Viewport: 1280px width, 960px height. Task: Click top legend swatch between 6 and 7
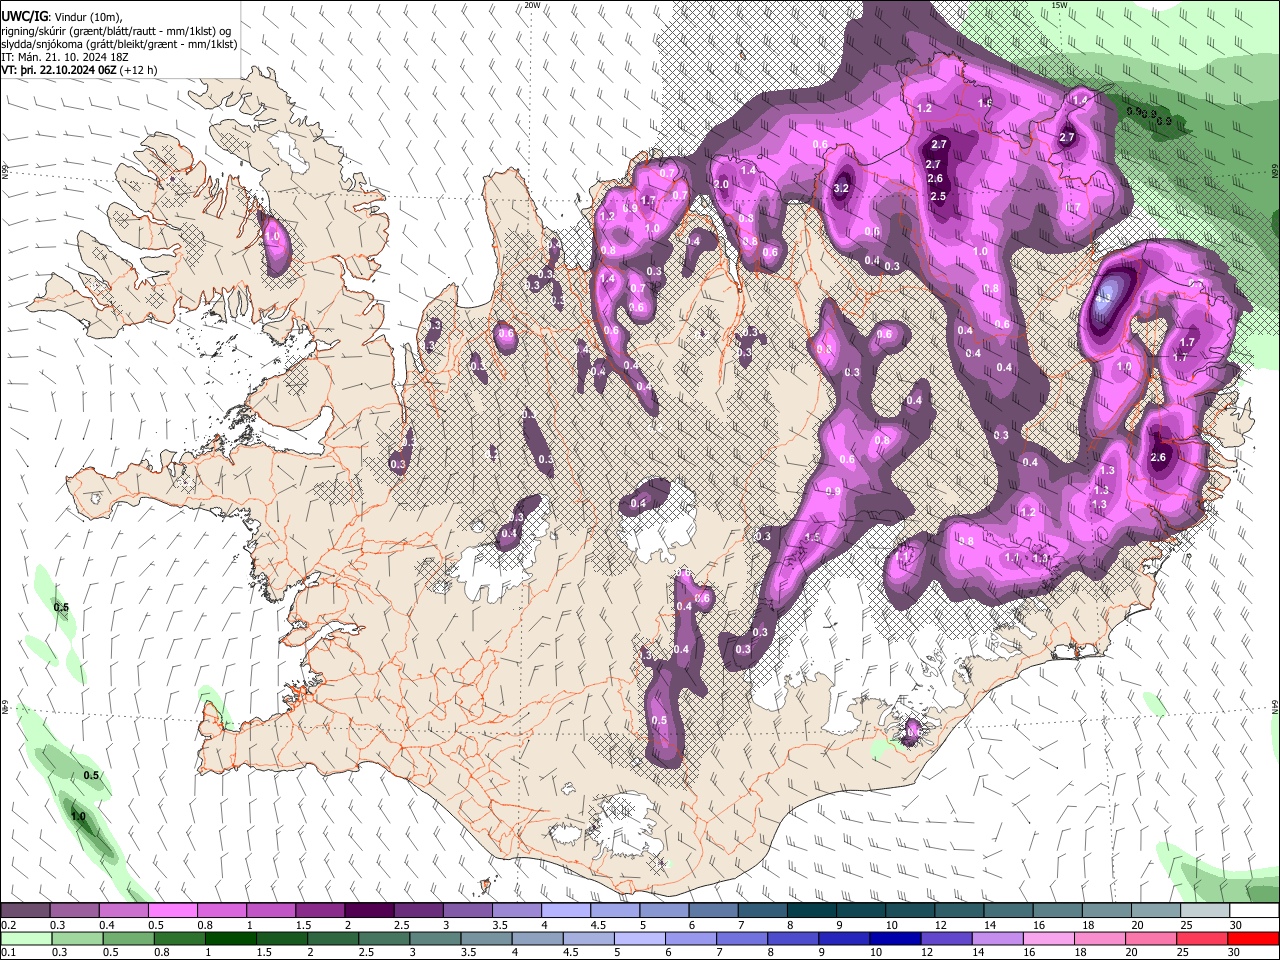coord(713,911)
